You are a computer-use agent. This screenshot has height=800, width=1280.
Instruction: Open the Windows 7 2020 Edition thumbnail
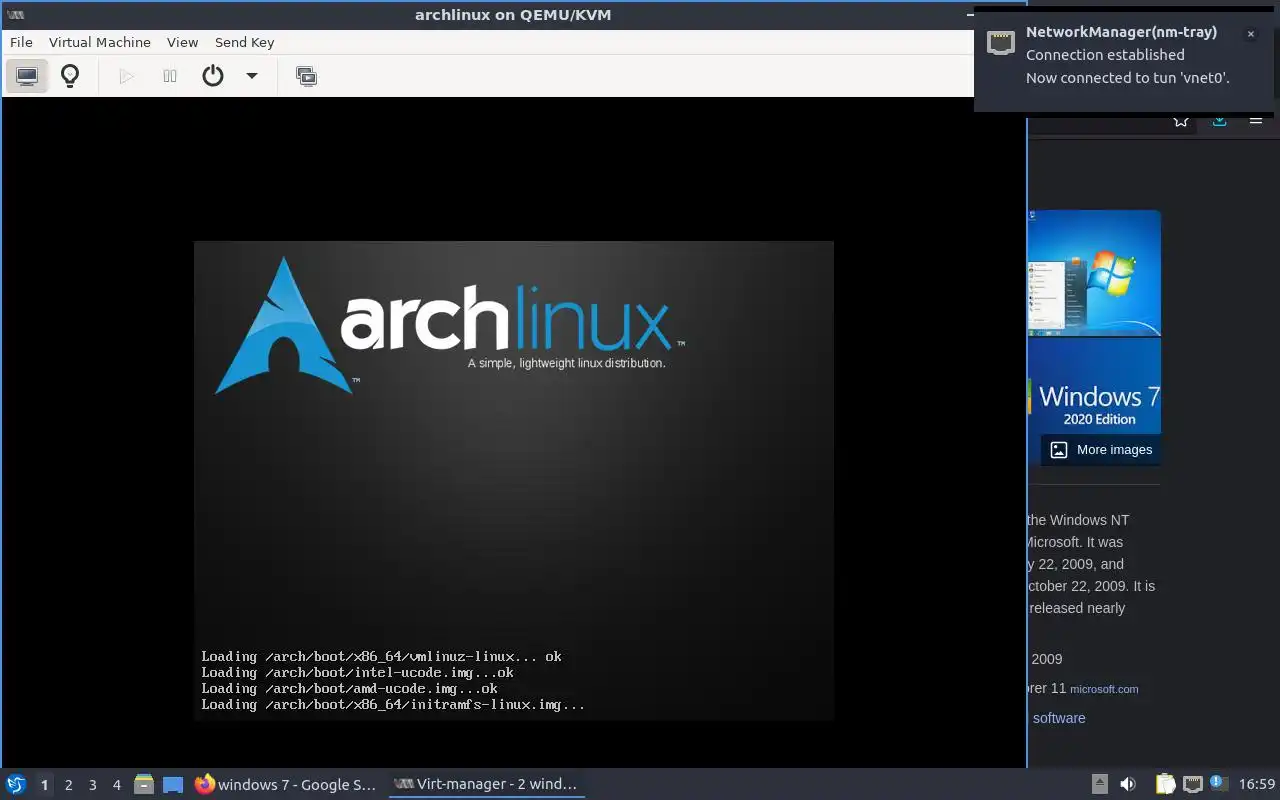[x=1094, y=400]
